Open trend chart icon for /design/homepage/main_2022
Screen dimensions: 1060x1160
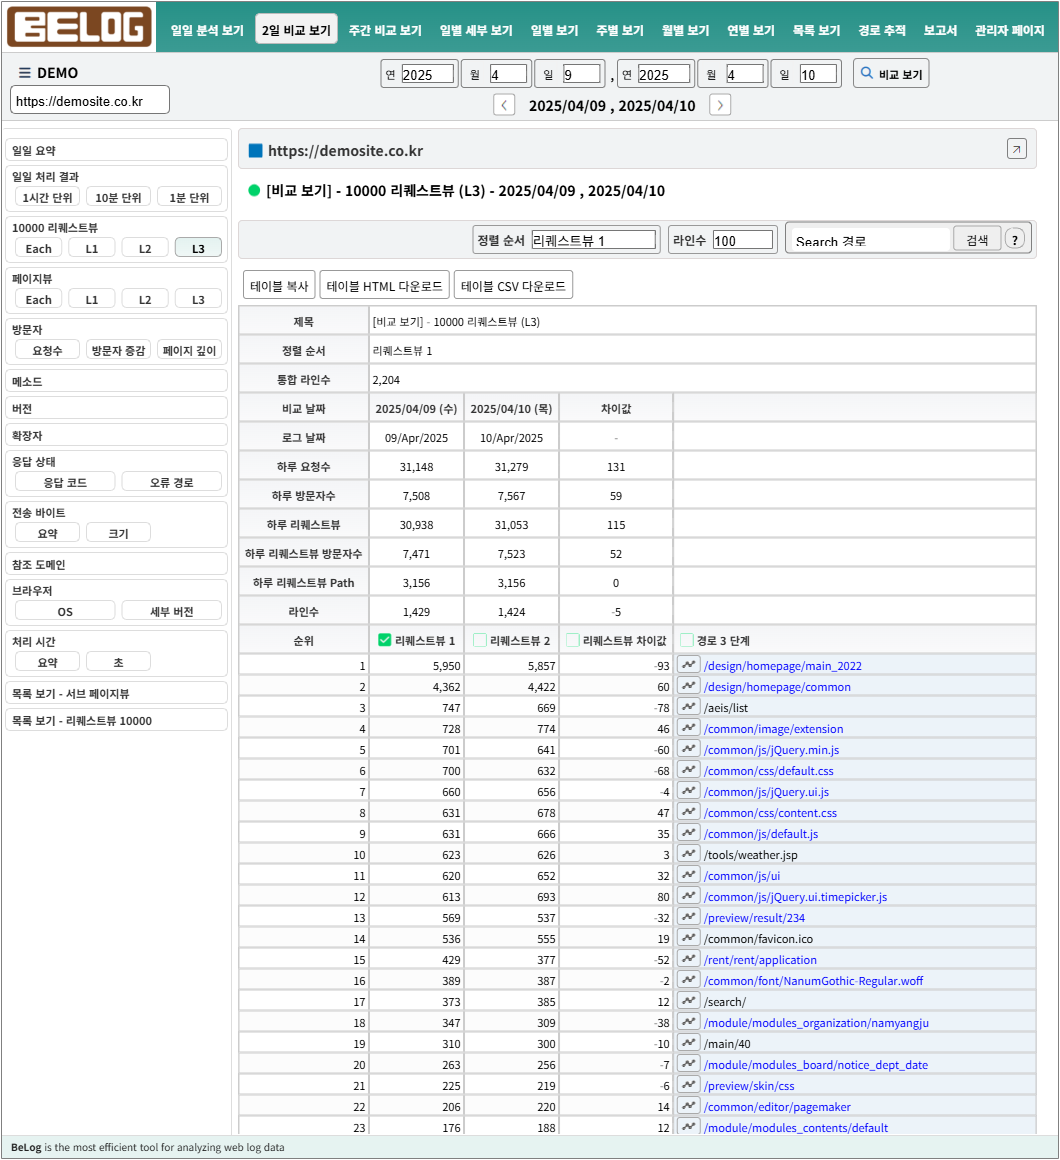(x=689, y=665)
